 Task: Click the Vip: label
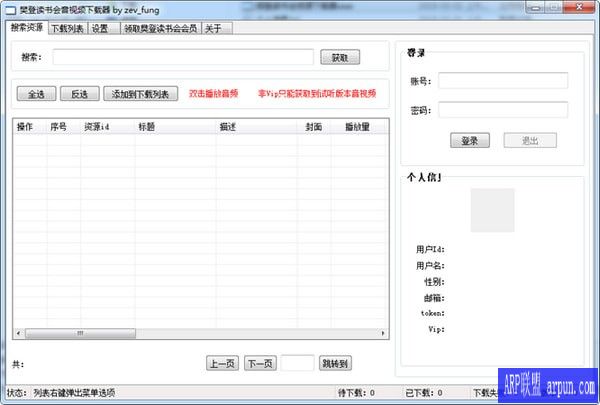point(437,329)
